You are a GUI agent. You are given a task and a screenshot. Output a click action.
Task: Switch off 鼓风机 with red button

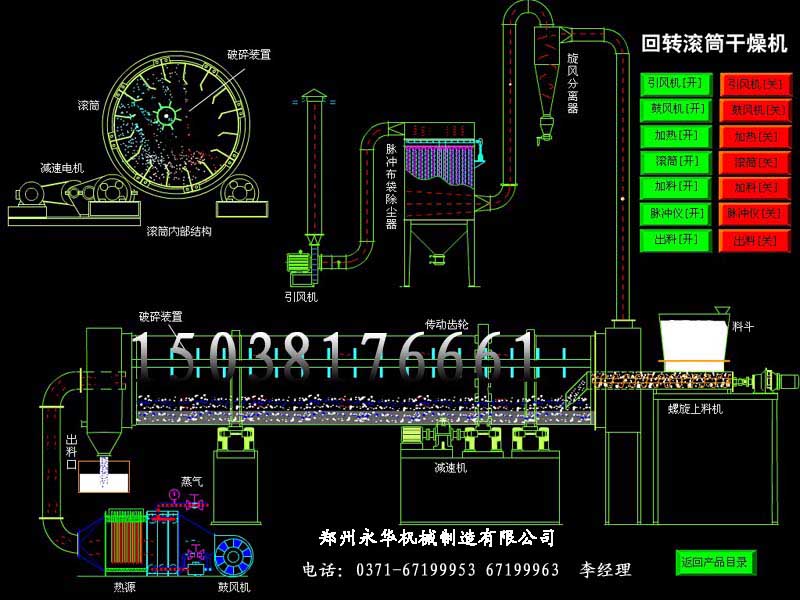(x=753, y=110)
